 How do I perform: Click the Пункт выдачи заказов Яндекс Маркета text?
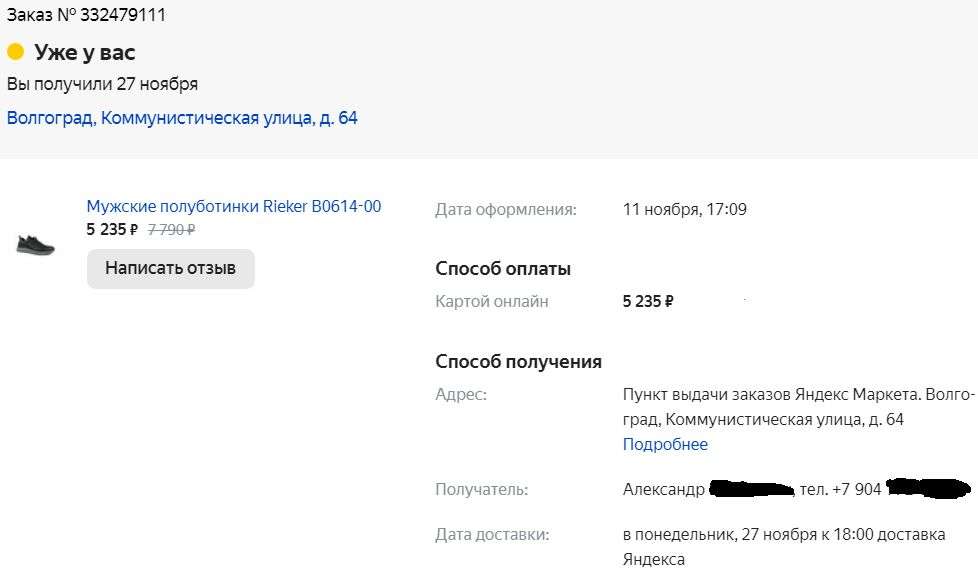(770, 395)
